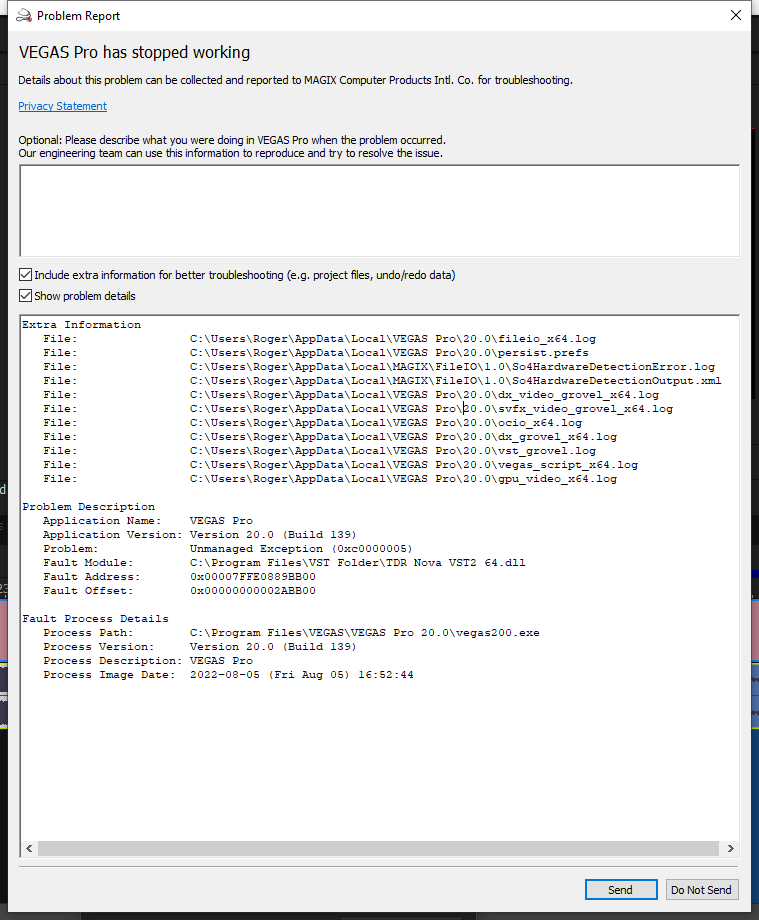Click the right arrow of the horizontal scrollbar
Viewport: 759px width, 920px height.
coord(729,848)
